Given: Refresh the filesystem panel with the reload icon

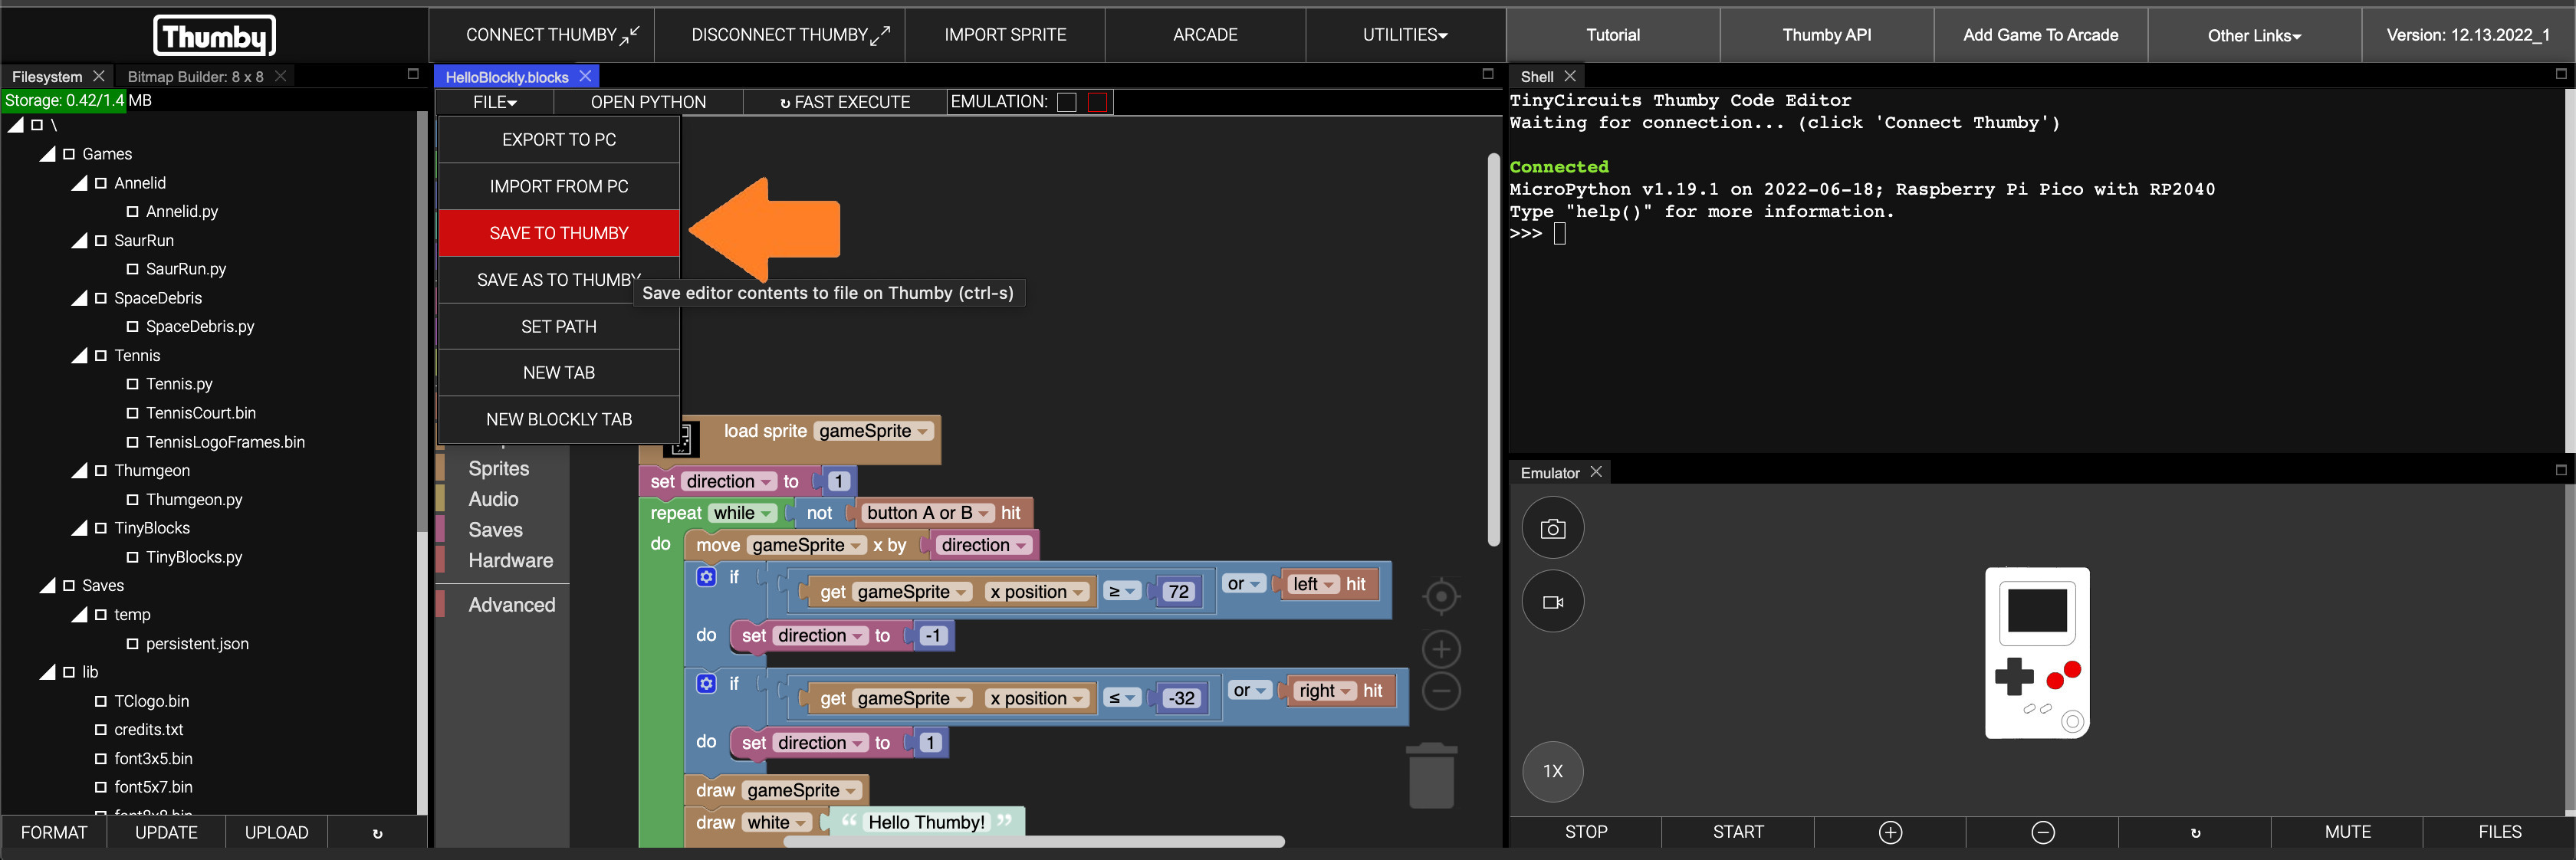Looking at the screenshot, I should point(377,833).
